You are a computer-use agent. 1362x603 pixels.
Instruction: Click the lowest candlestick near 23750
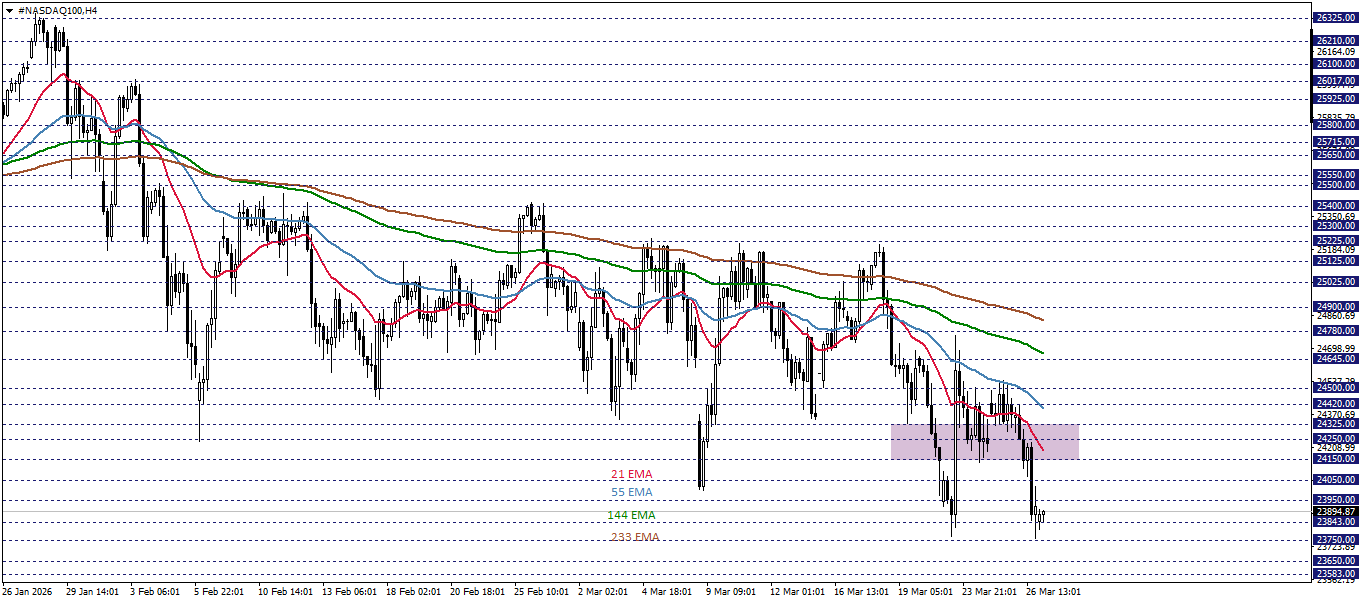(1035, 530)
